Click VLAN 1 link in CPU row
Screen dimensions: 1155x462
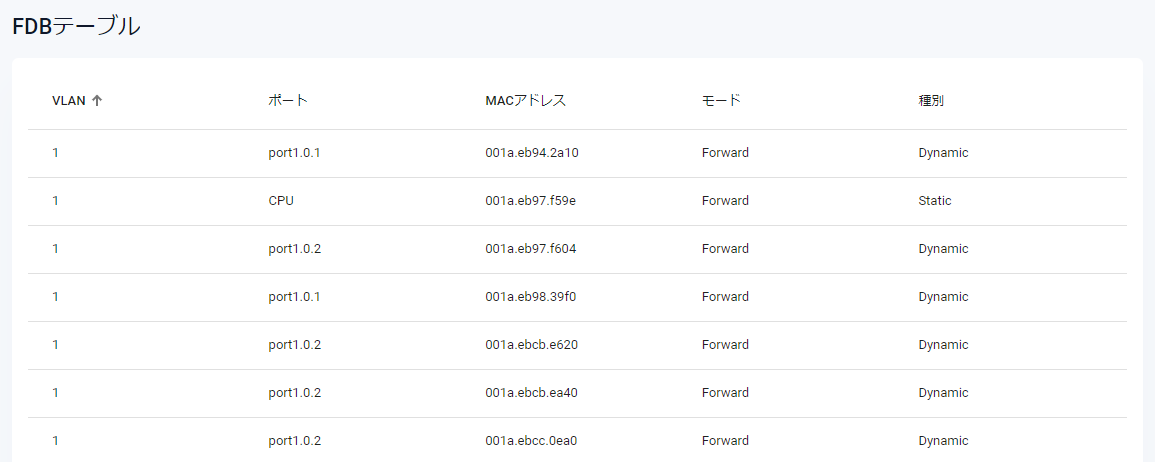[55, 201]
